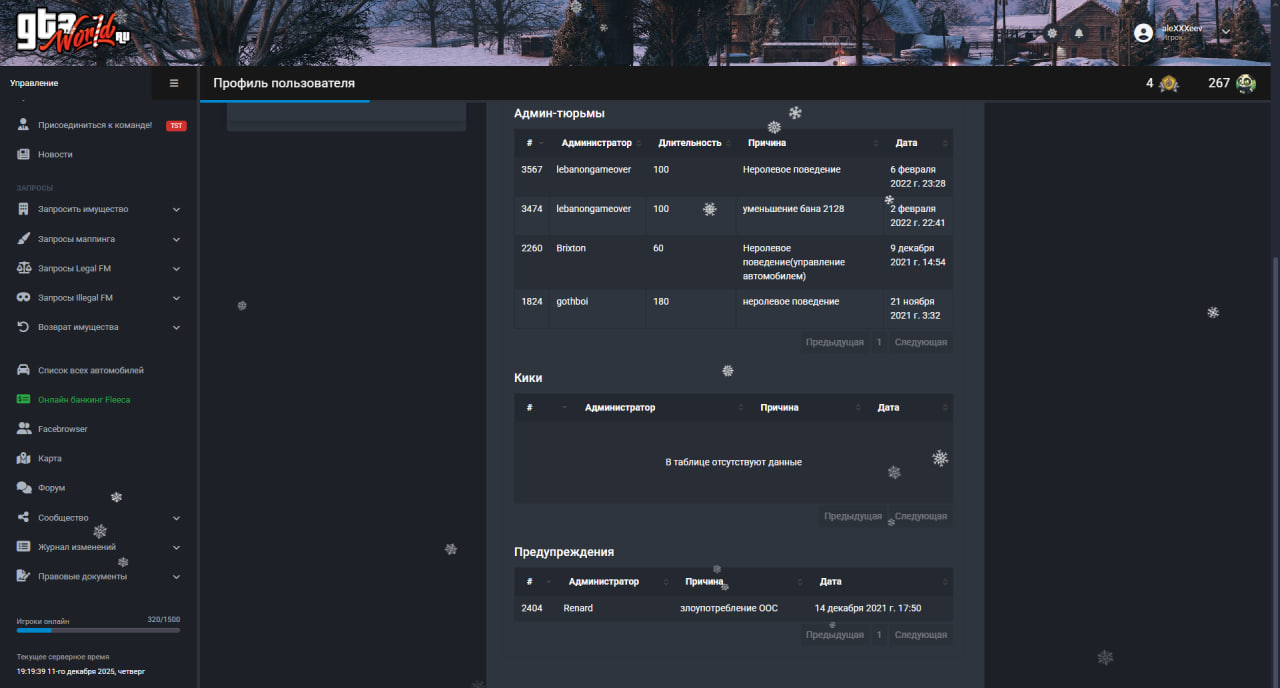Click row number 3567 in admin jails
The height and width of the screenshot is (688, 1280).
[x=532, y=170]
